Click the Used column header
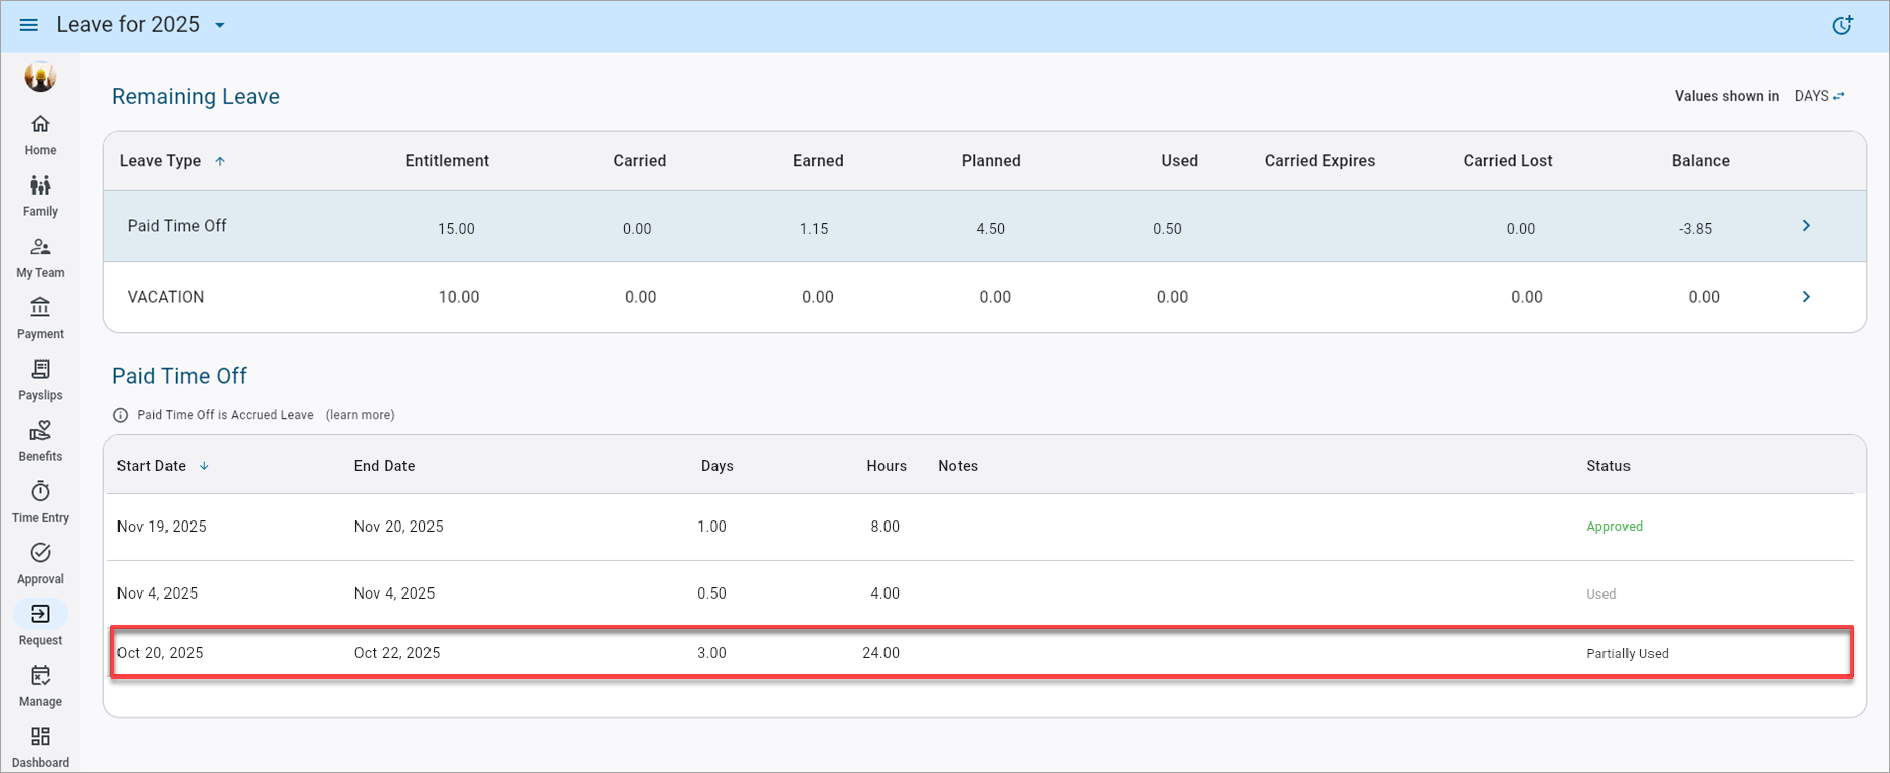The height and width of the screenshot is (773, 1890). click(x=1180, y=161)
